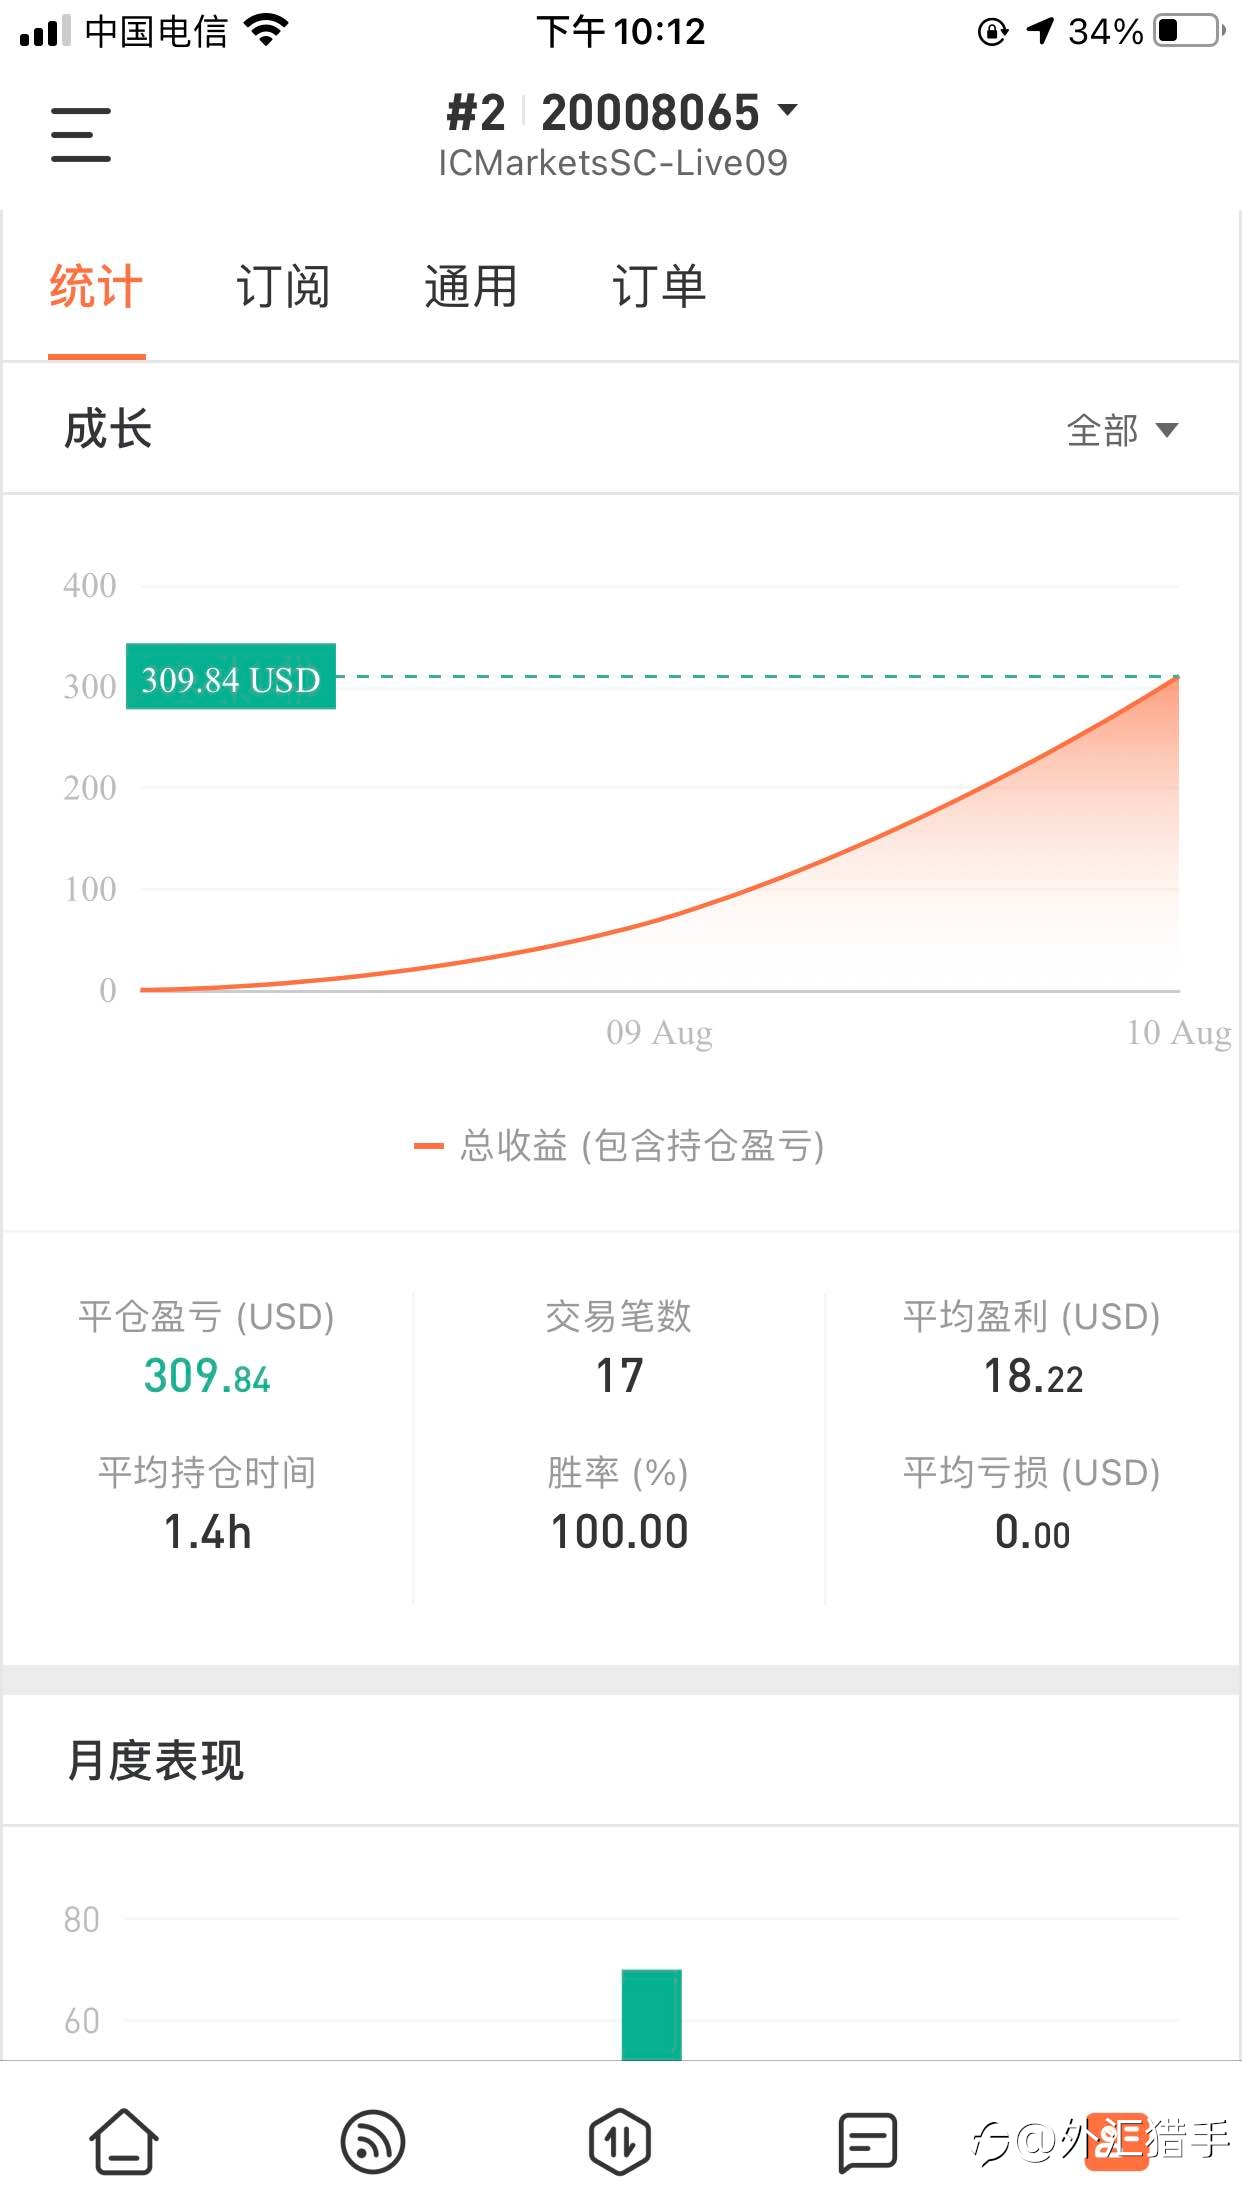
Task: Select the 统计 tab
Action: tap(96, 287)
